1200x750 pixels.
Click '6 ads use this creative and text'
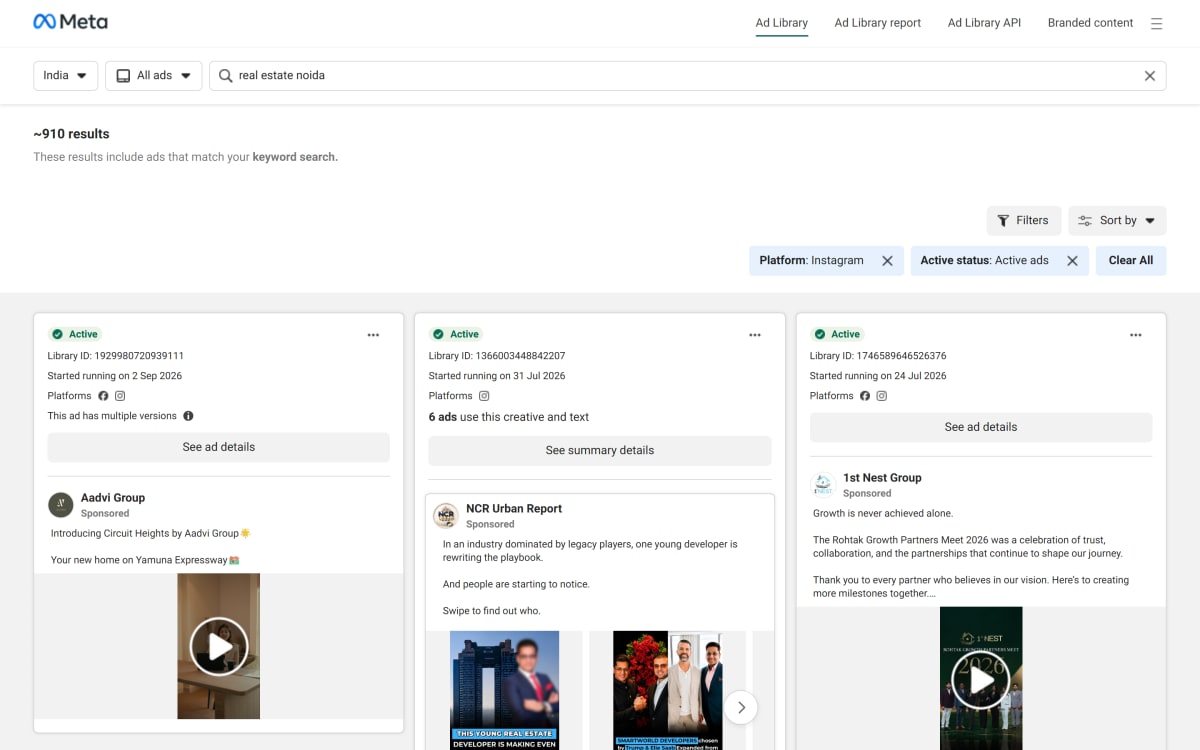point(509,417)
